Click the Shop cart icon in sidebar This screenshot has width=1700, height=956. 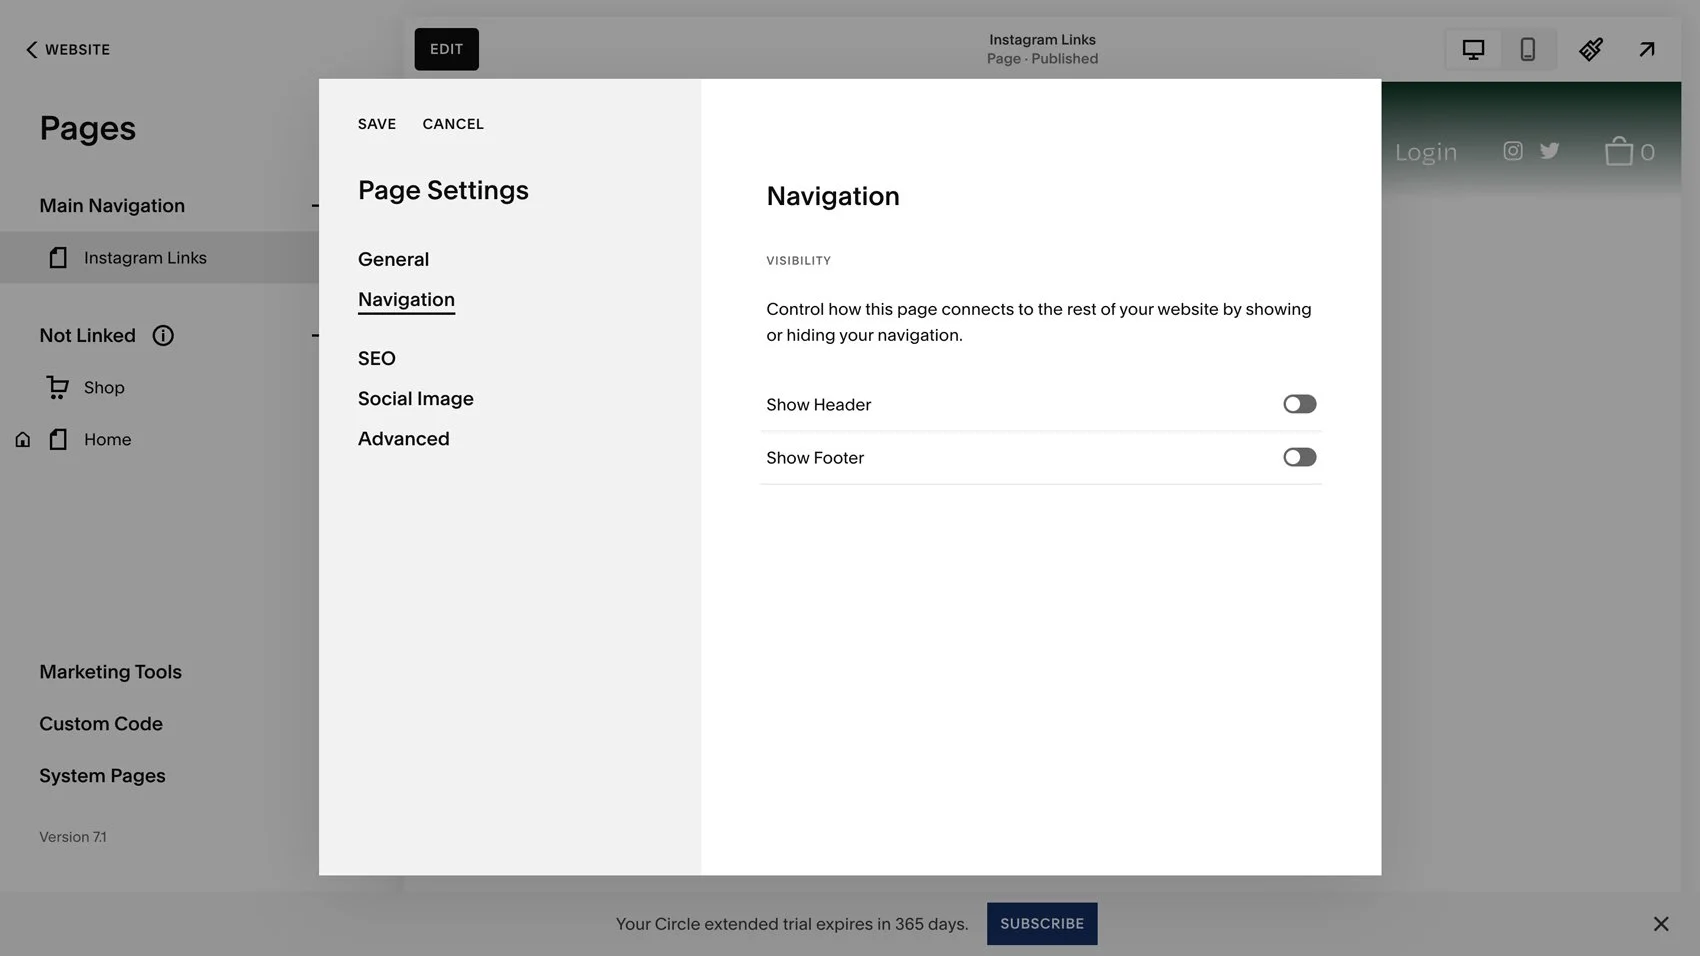pos(57,387)
